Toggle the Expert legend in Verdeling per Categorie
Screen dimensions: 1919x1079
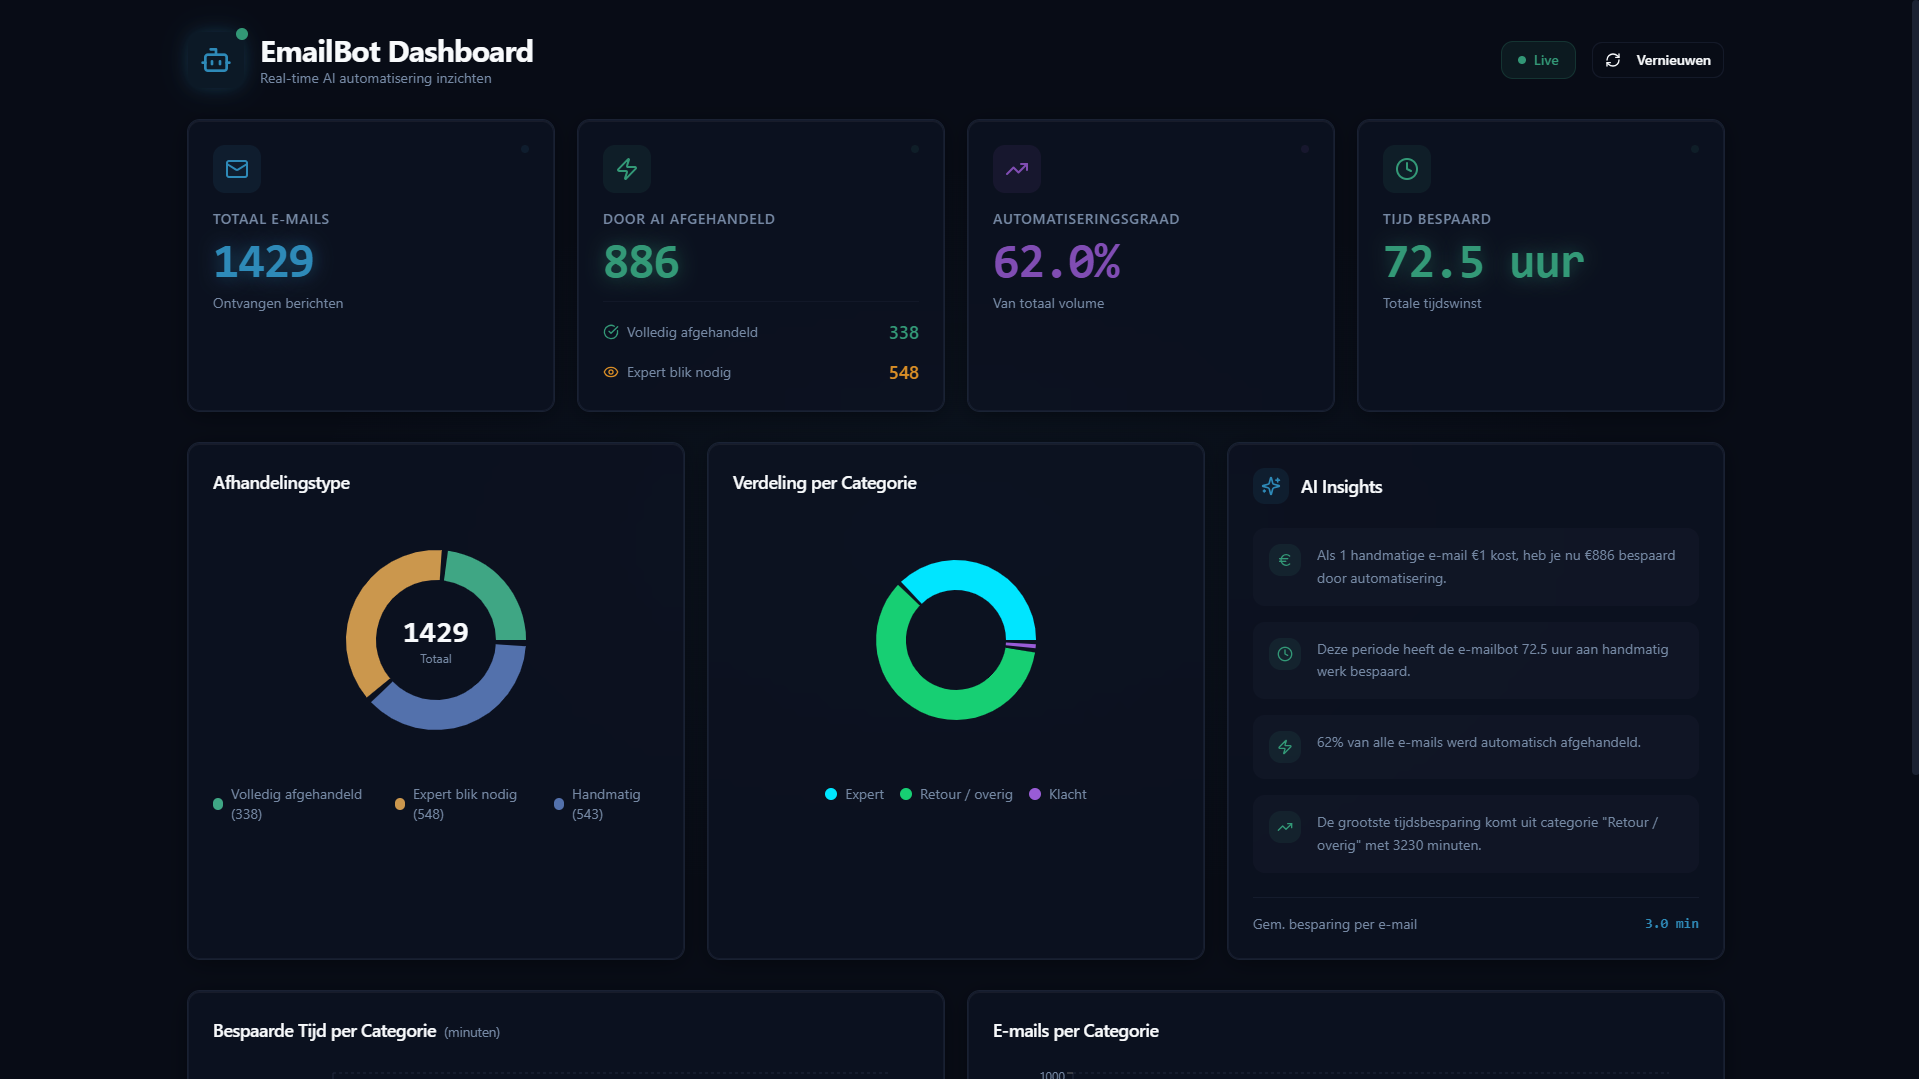click(x=853, y=794)
